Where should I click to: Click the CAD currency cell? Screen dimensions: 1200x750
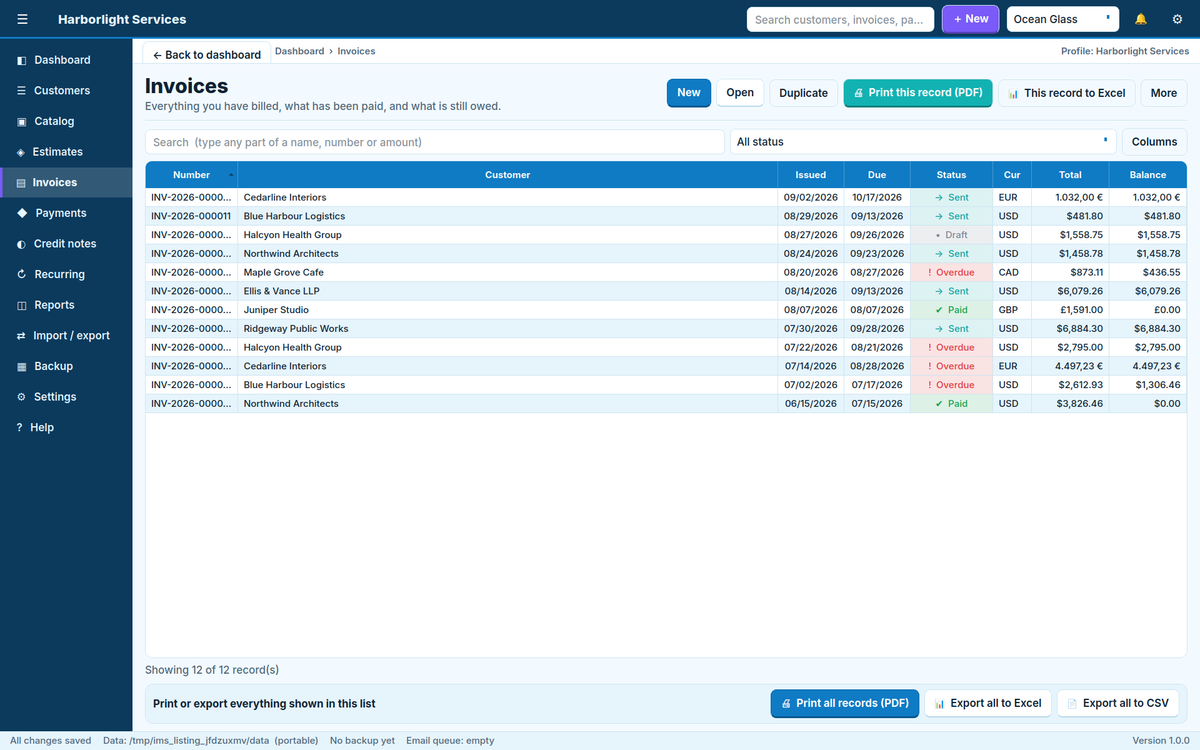[x=1012, y=272]
